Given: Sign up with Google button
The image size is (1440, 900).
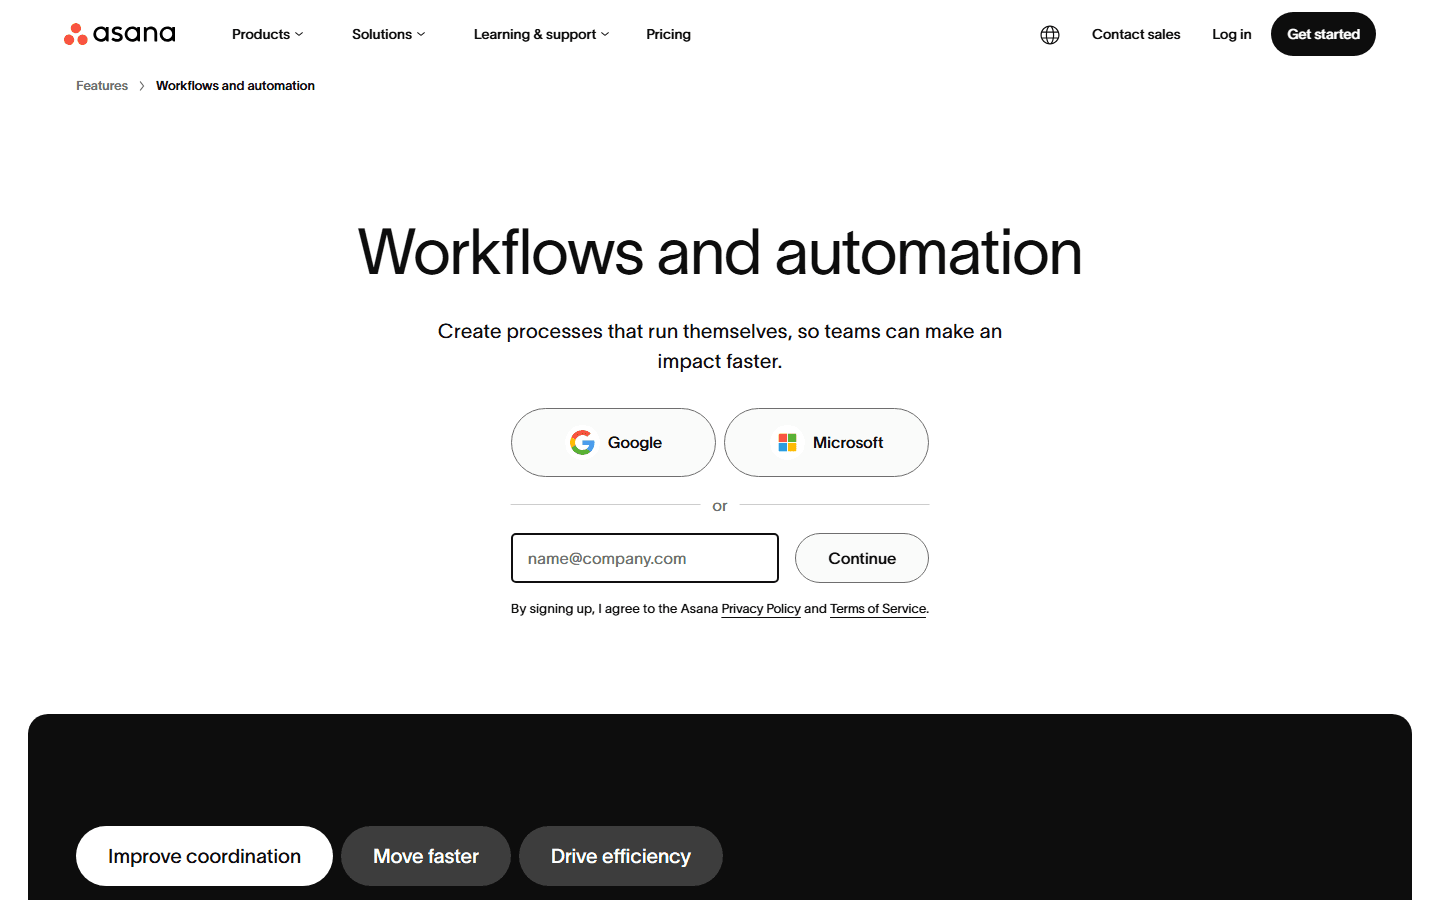Looking at the screenshot, I should pyautogui.click(x=613, y=442).
